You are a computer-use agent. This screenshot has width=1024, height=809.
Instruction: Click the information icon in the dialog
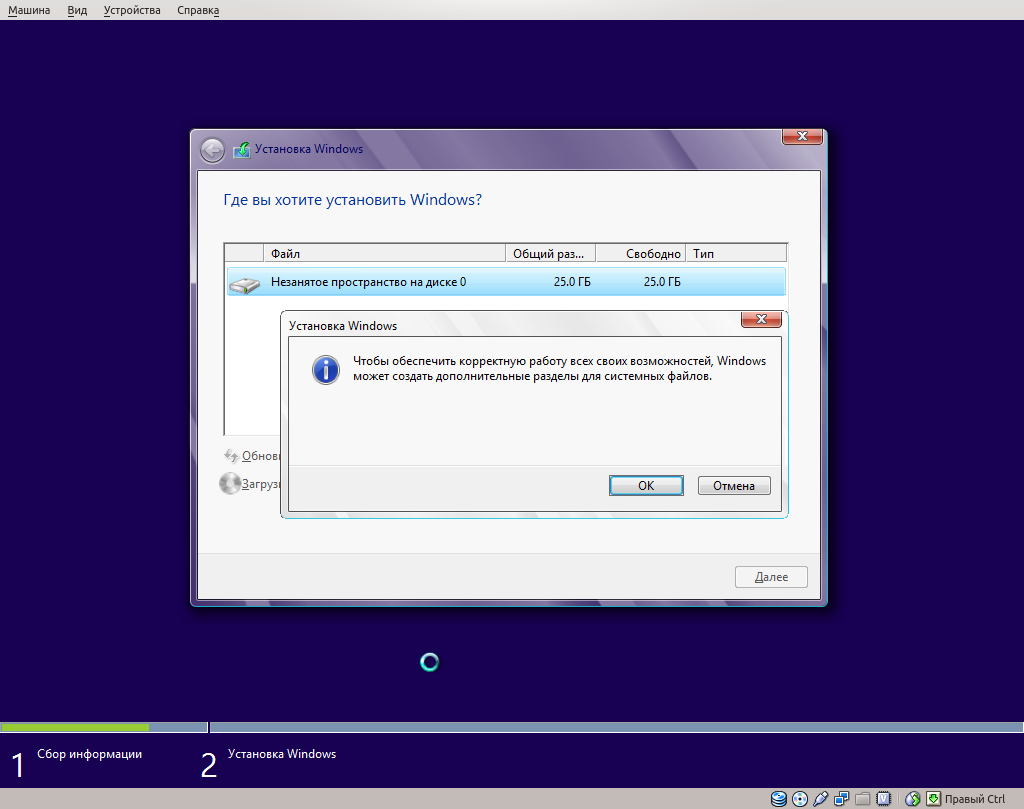[x=325, y=370]
